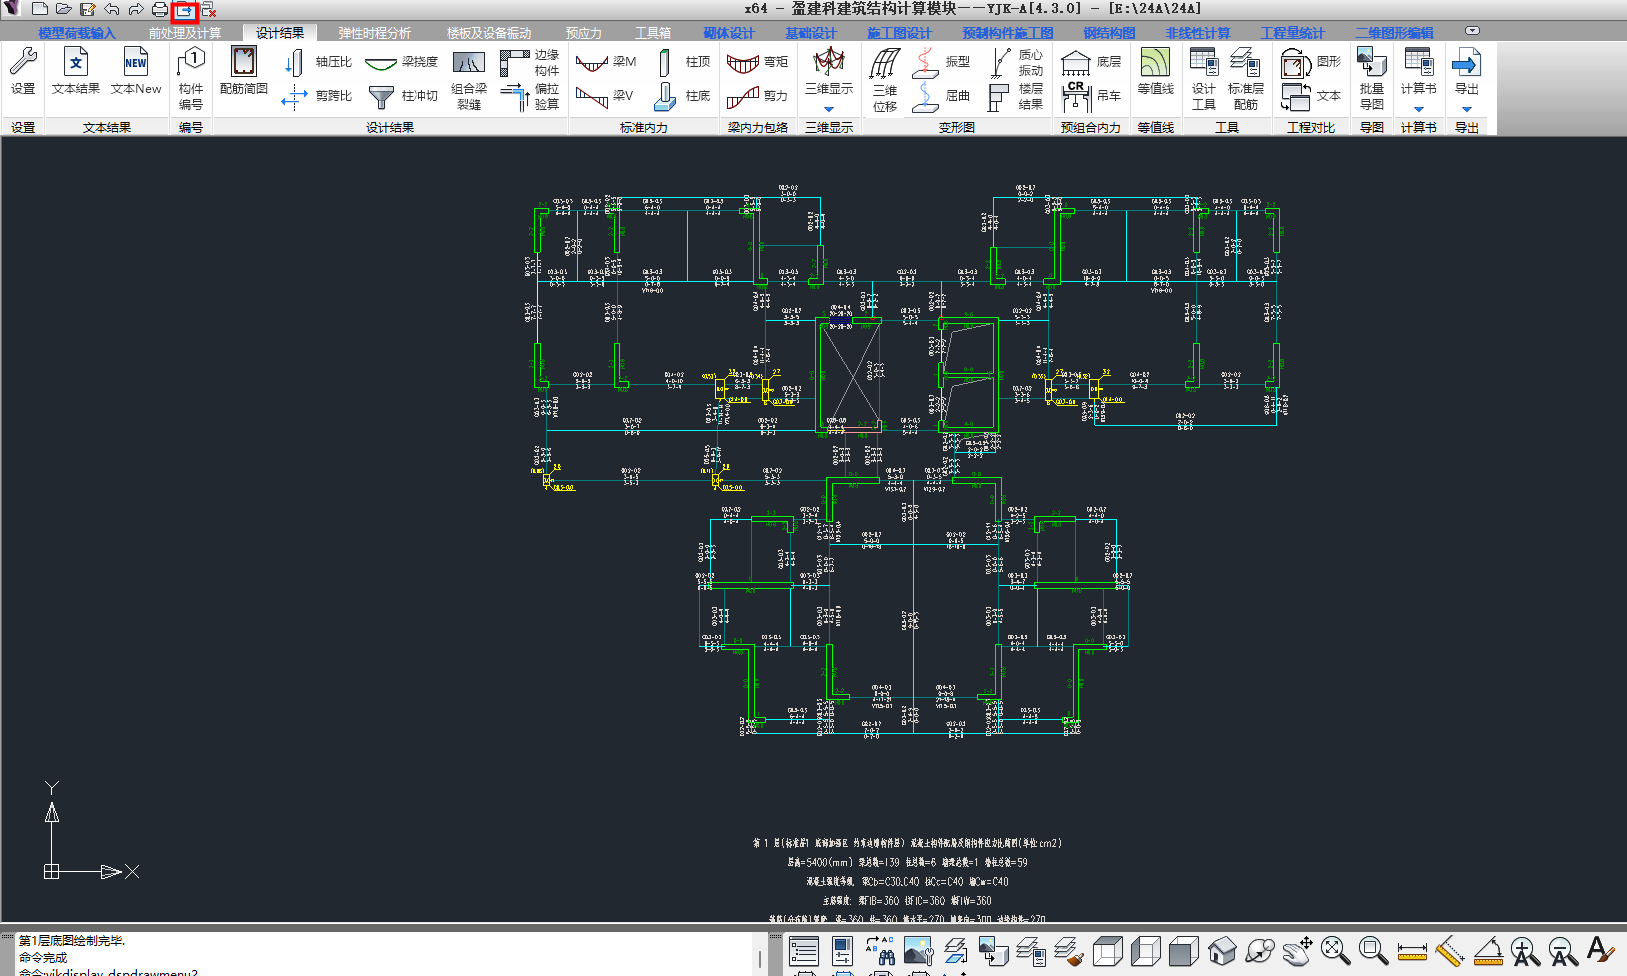Open the 导出 export dropdown arrow
The image size is (1627, 976).
pos(1466,109)
